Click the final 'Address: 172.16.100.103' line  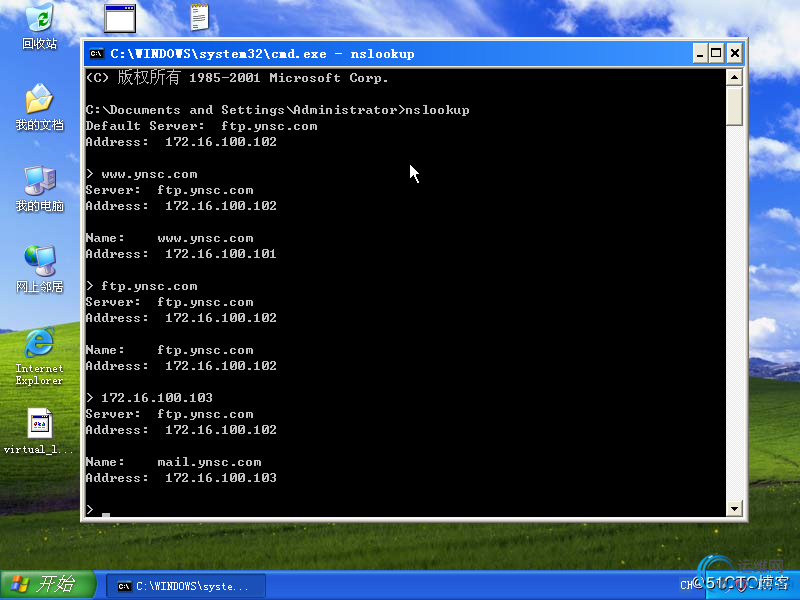coord(181,478)
